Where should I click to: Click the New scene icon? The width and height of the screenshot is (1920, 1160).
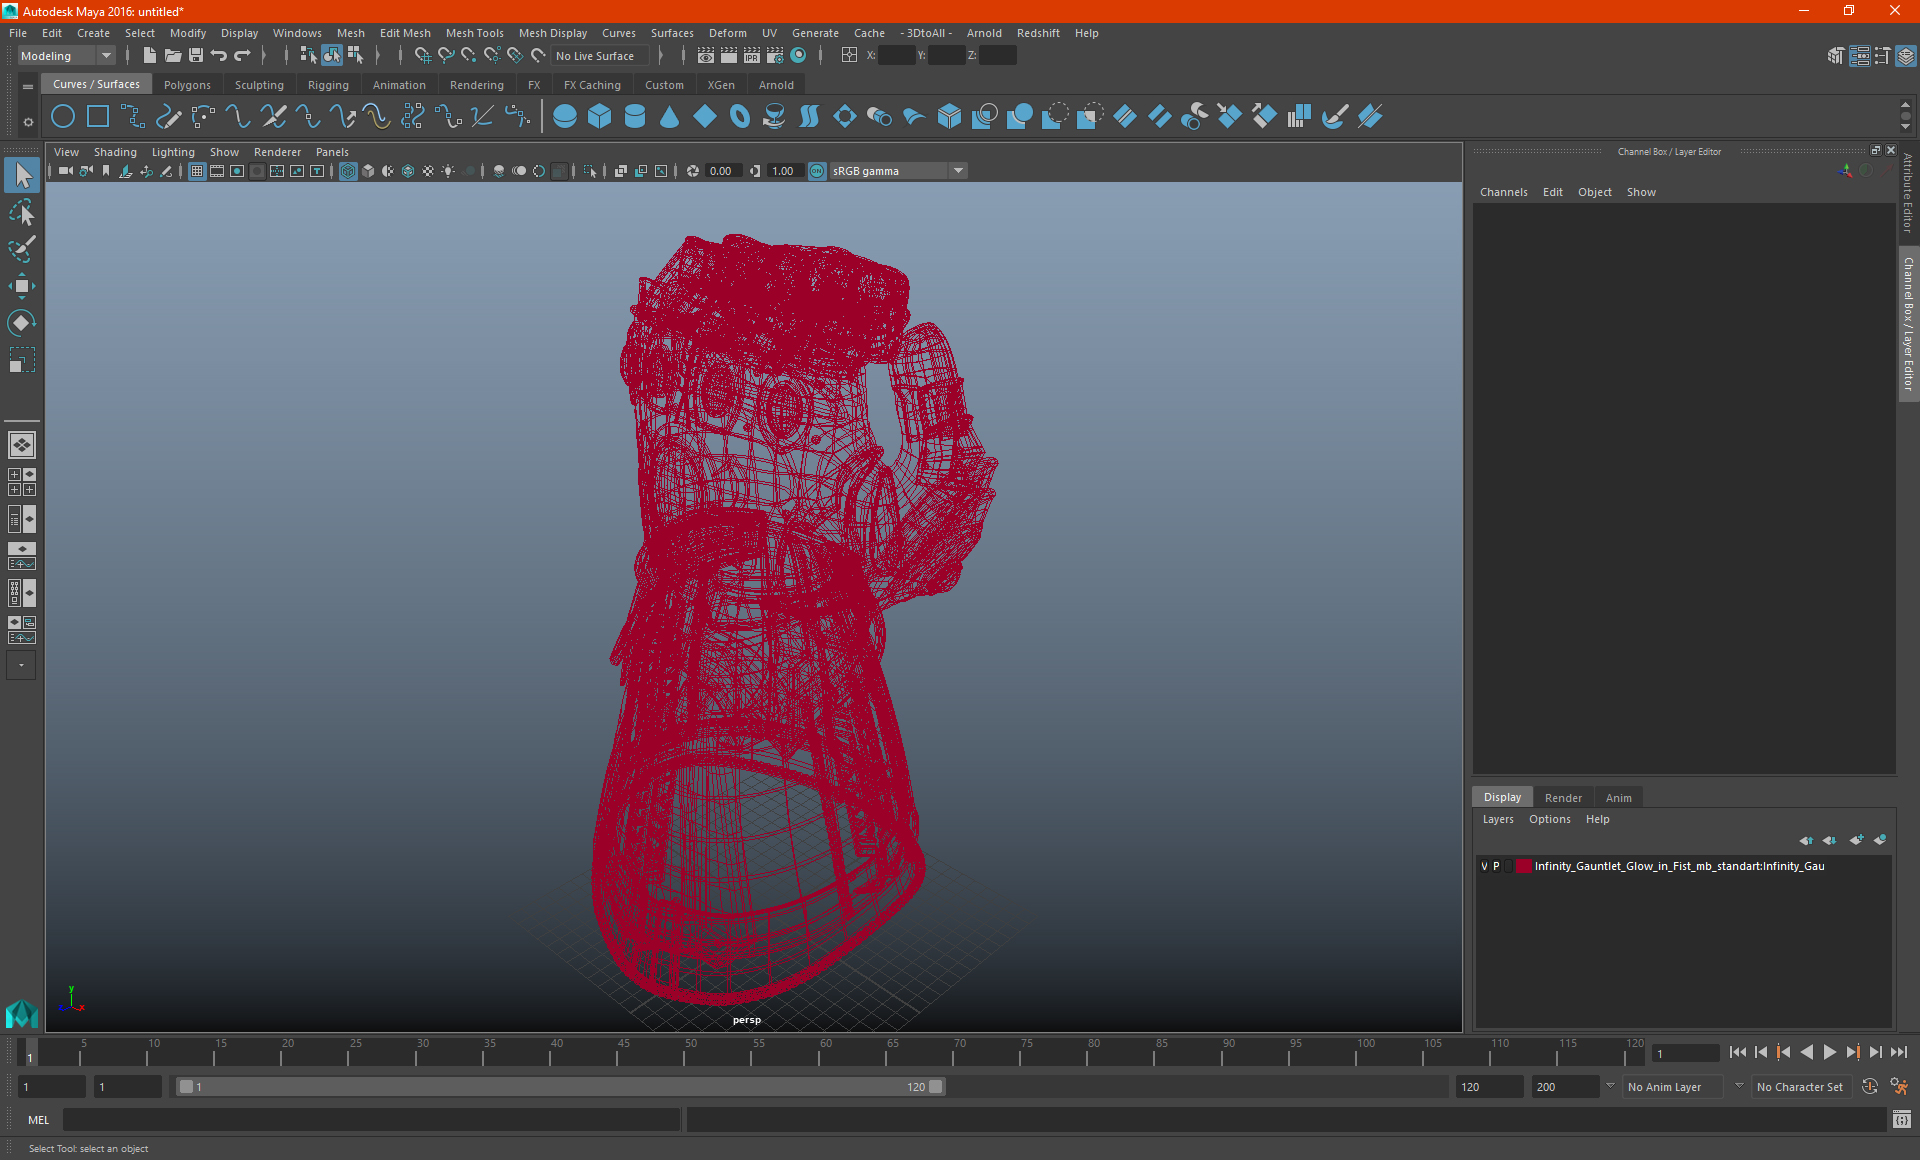(149, 56)
